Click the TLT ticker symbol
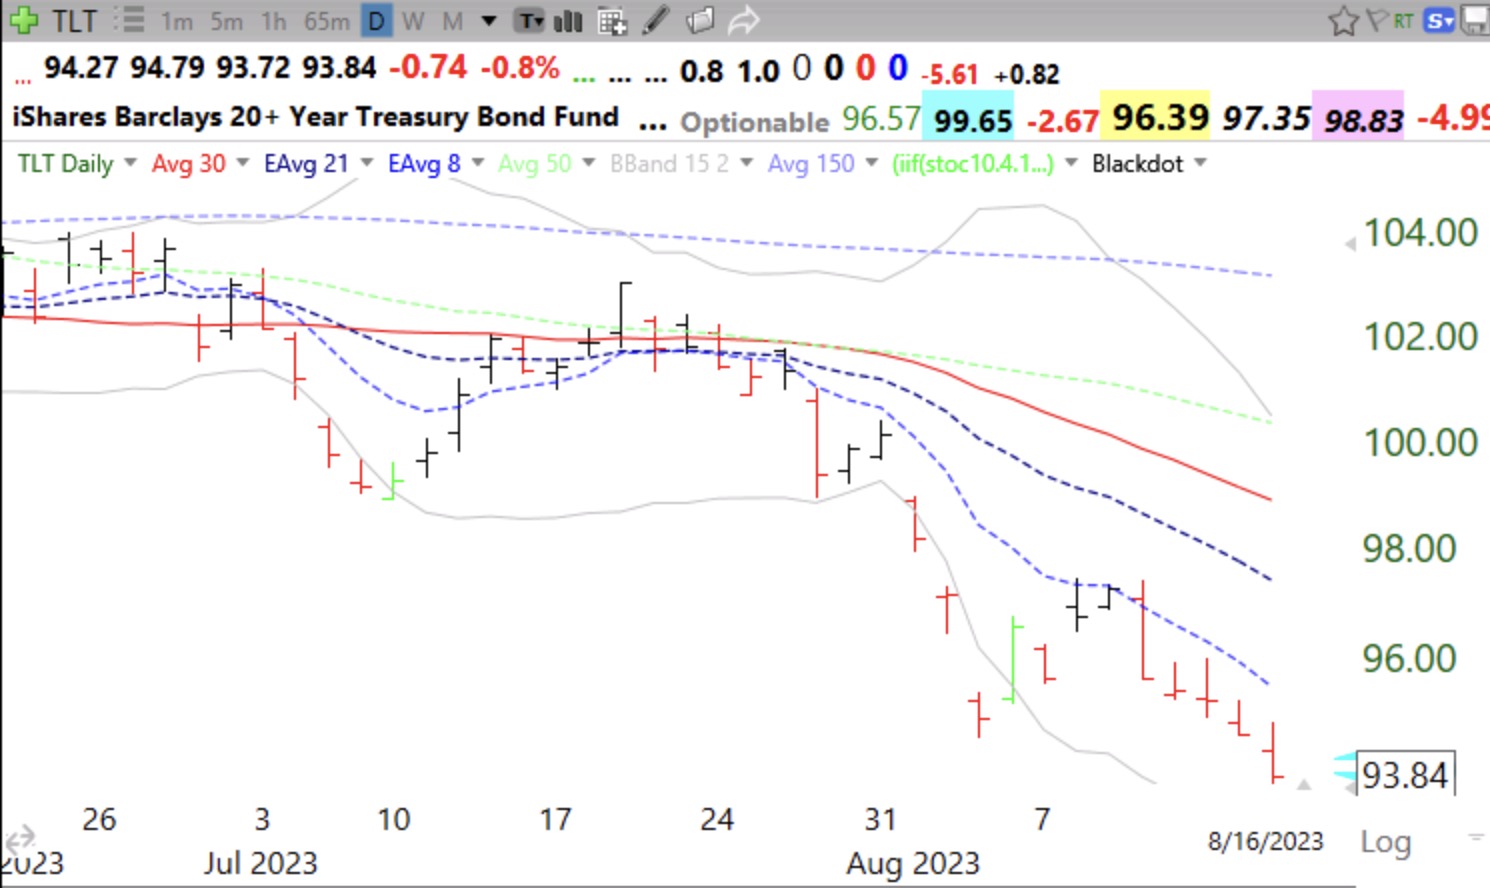This screenshot has width=1490, height=888. 74,20
